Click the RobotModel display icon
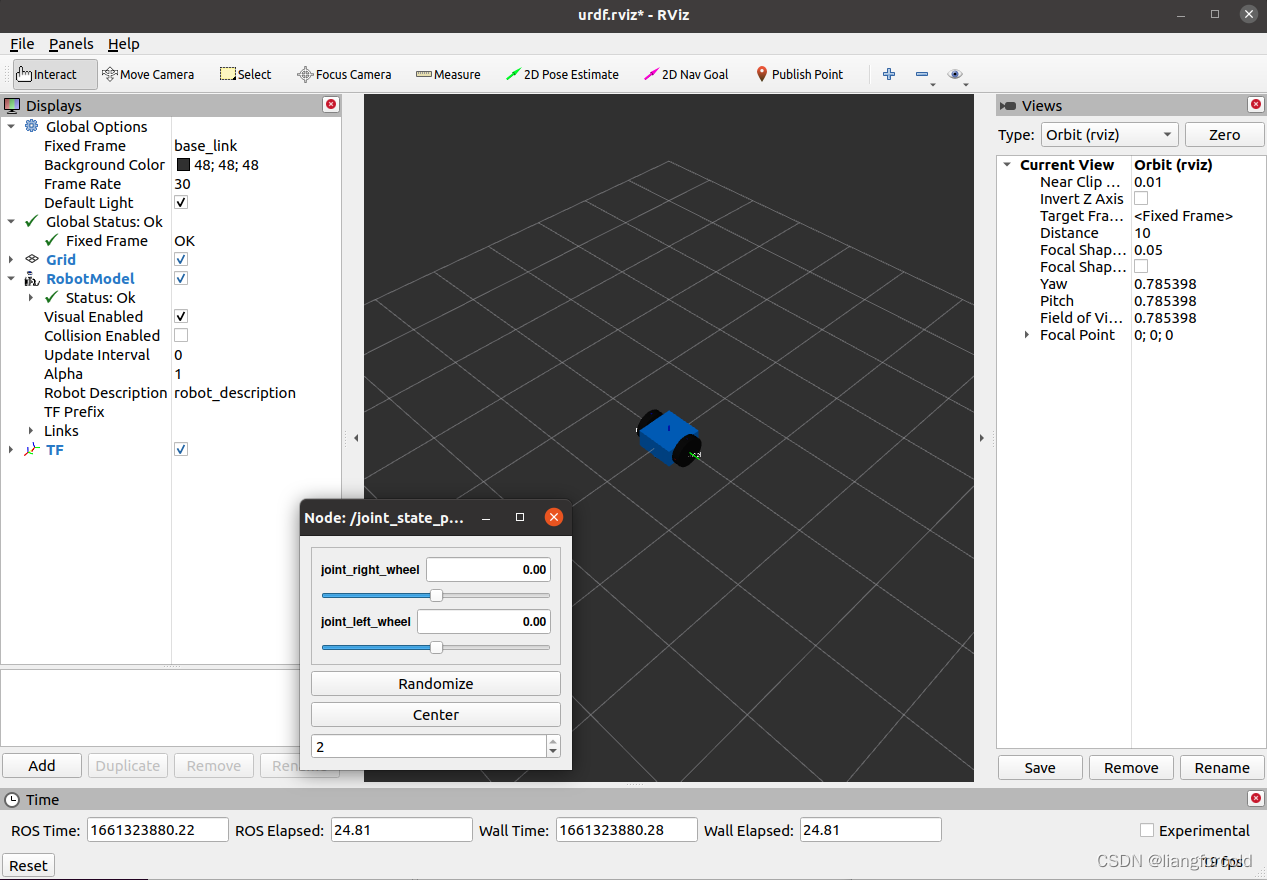The height and width of the screenshot is (880, 1267). click(x=32, y=278)
